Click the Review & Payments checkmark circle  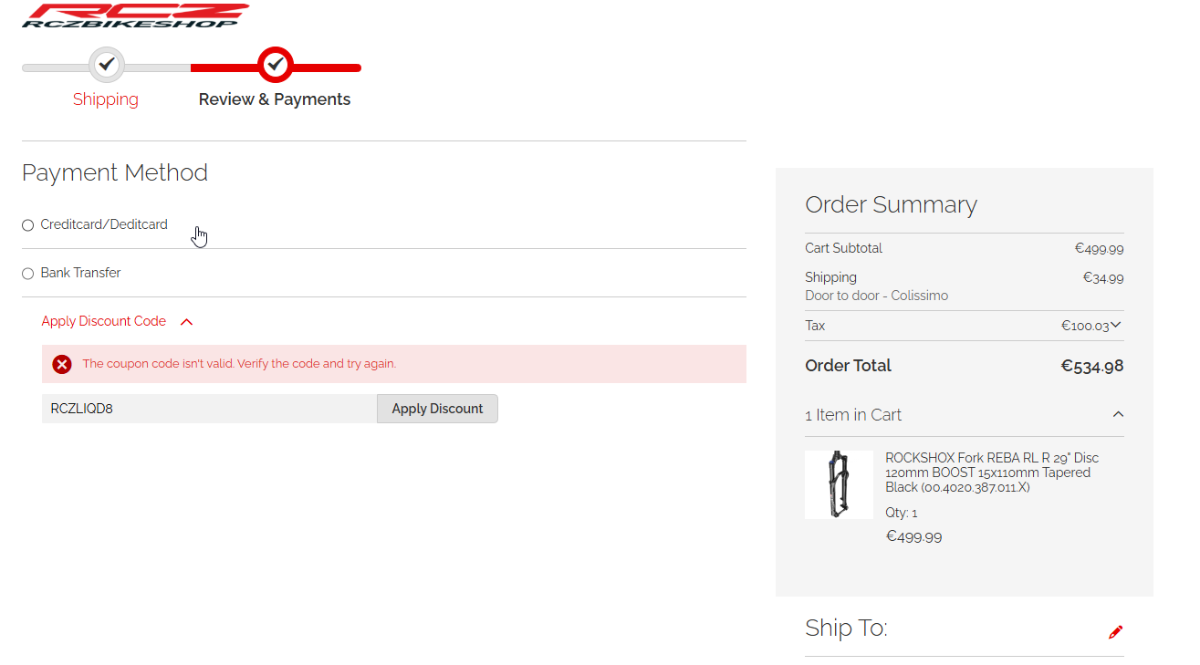coord(275,66)
